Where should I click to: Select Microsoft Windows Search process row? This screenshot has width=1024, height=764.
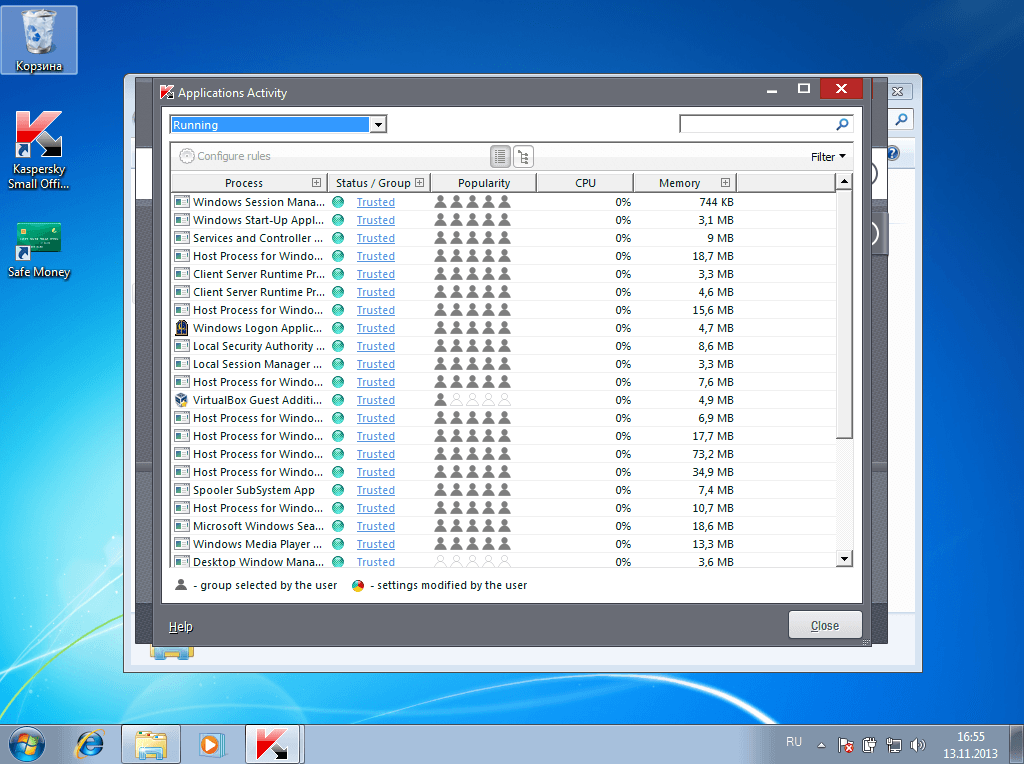pyautogui.click(x=504, y=526)
